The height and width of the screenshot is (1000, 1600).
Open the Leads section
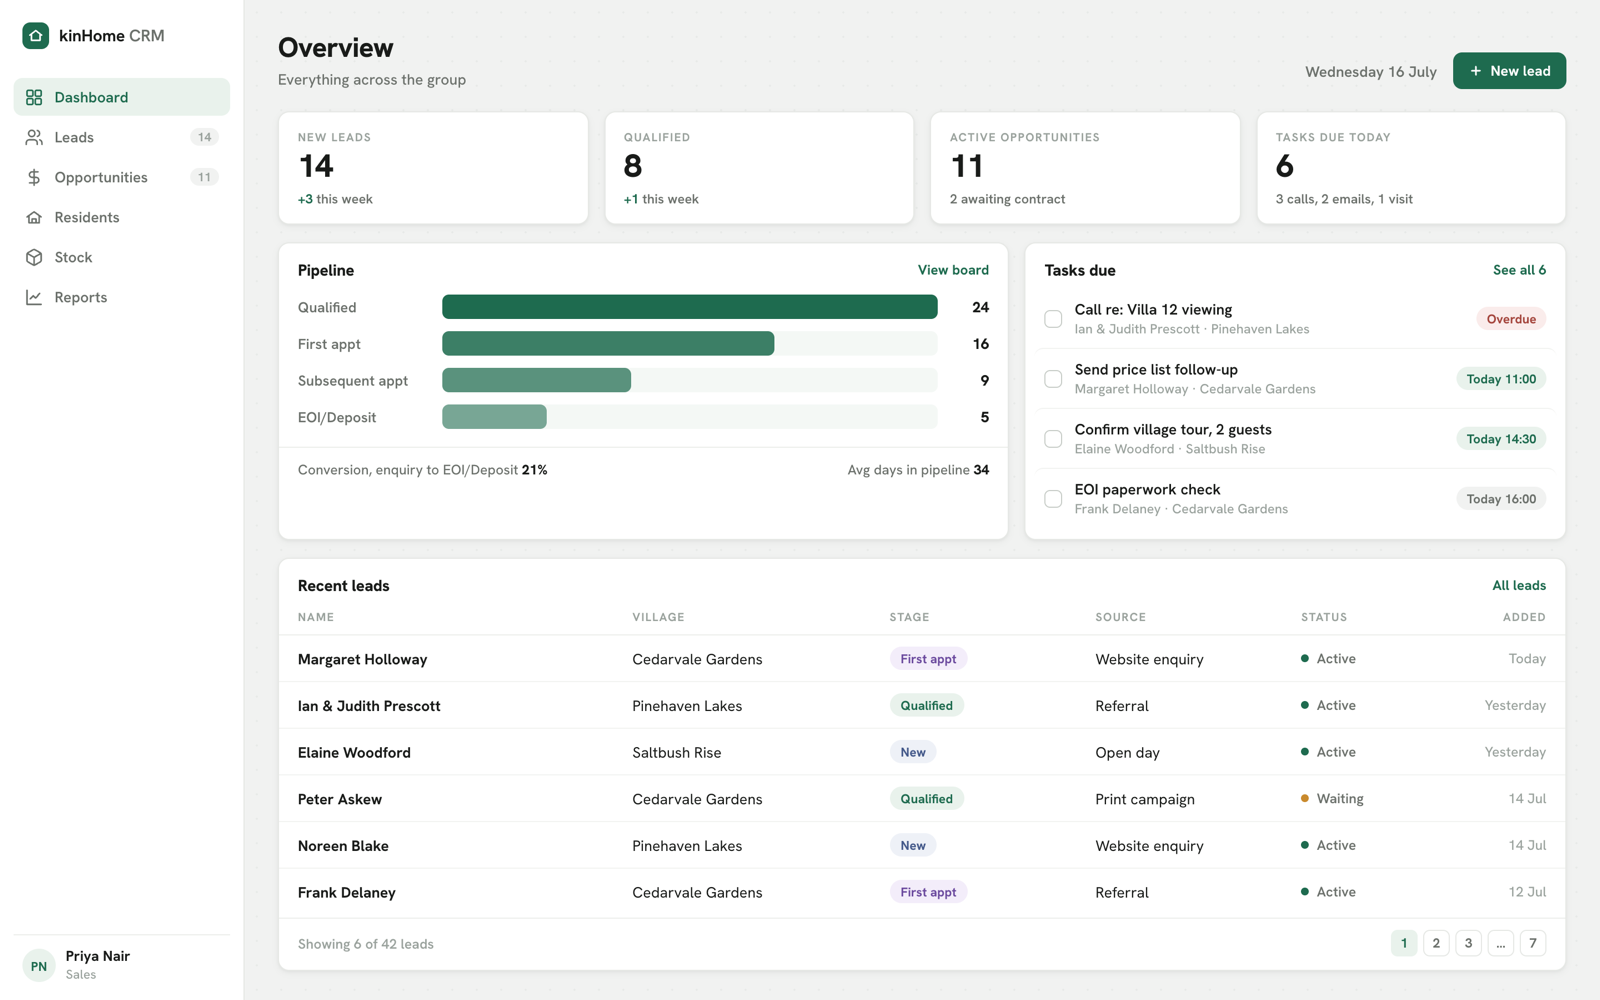click(x=122, y=137)
